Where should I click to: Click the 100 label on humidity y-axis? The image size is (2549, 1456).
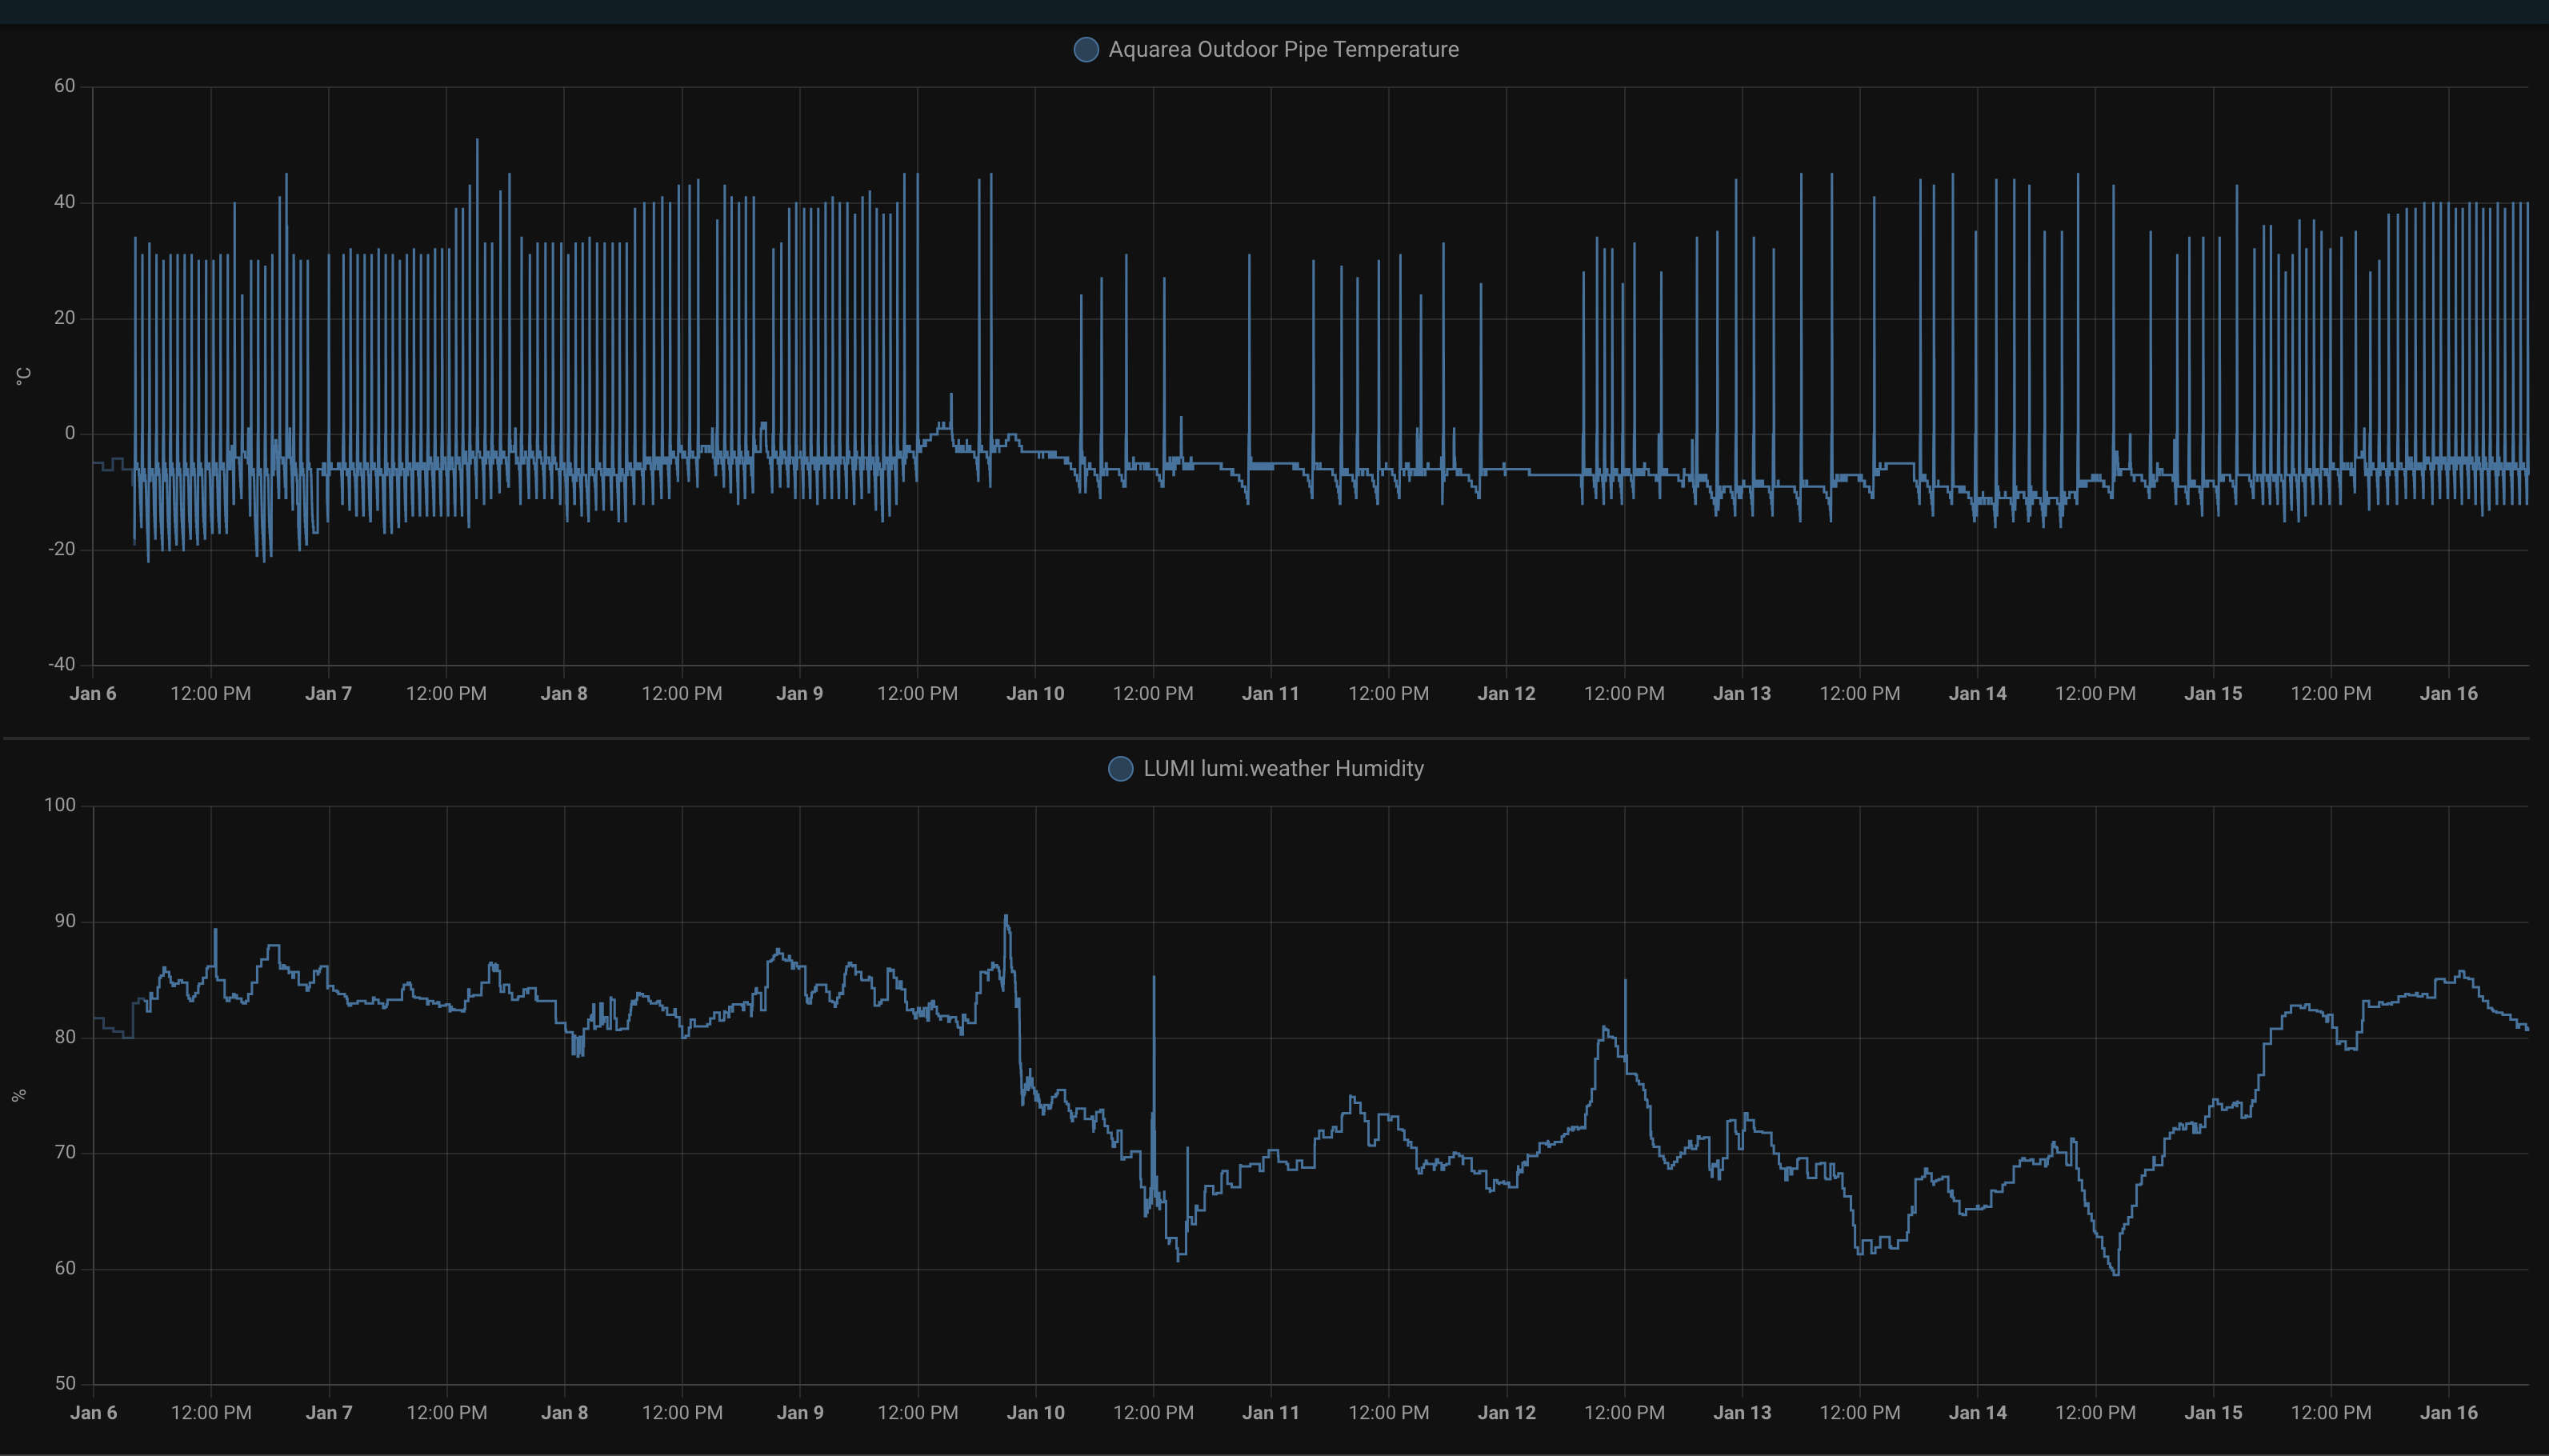[x=60, y=805]
